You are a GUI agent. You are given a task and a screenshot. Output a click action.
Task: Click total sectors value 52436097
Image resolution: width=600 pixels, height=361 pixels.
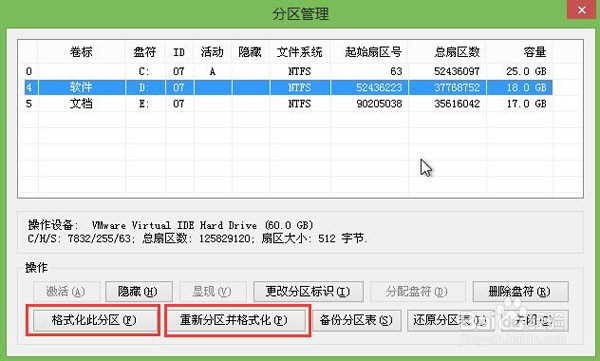click(x=457, y=72)
